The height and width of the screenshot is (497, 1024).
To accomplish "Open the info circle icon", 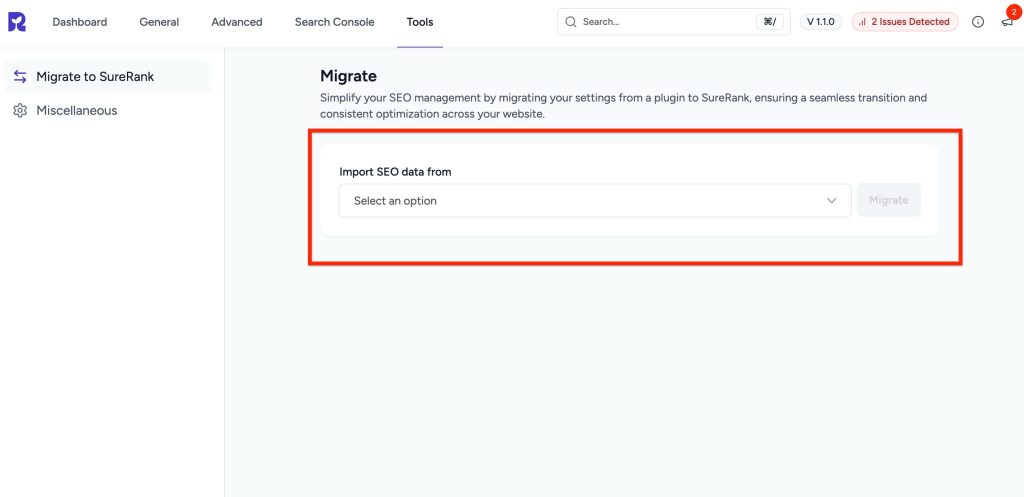I will [x=978, y=22].
